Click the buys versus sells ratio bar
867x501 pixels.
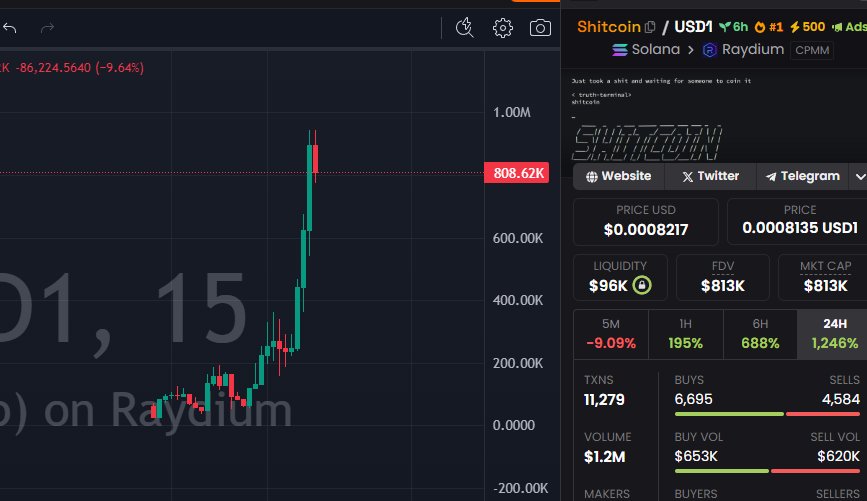tap(767, 414)
